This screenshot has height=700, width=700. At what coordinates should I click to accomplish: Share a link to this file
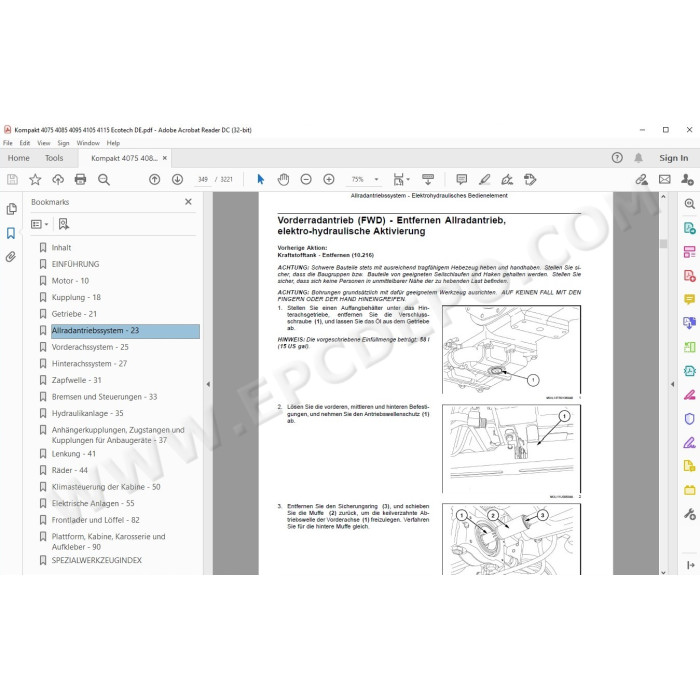point(642,179)
